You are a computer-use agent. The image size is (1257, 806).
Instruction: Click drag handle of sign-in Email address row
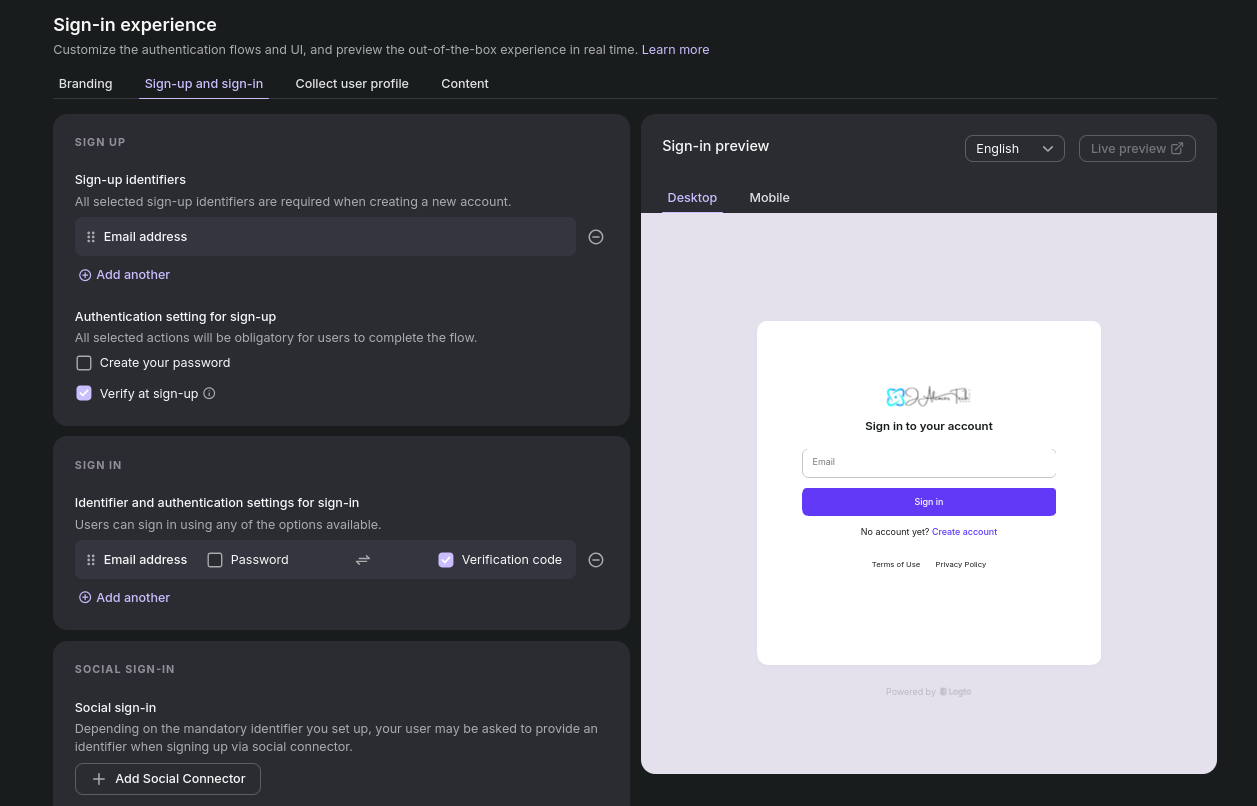coord(91,560)
